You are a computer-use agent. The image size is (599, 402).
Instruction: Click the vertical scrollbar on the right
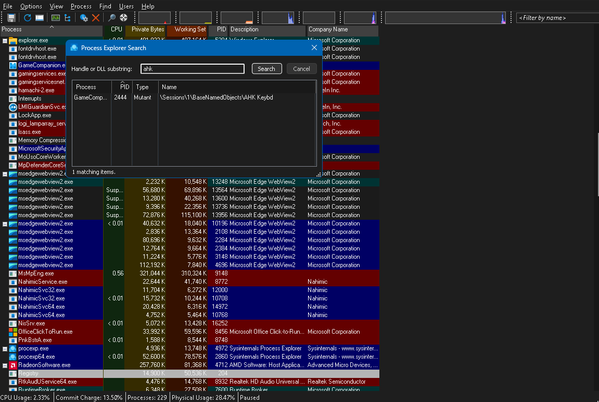point(597,164)
